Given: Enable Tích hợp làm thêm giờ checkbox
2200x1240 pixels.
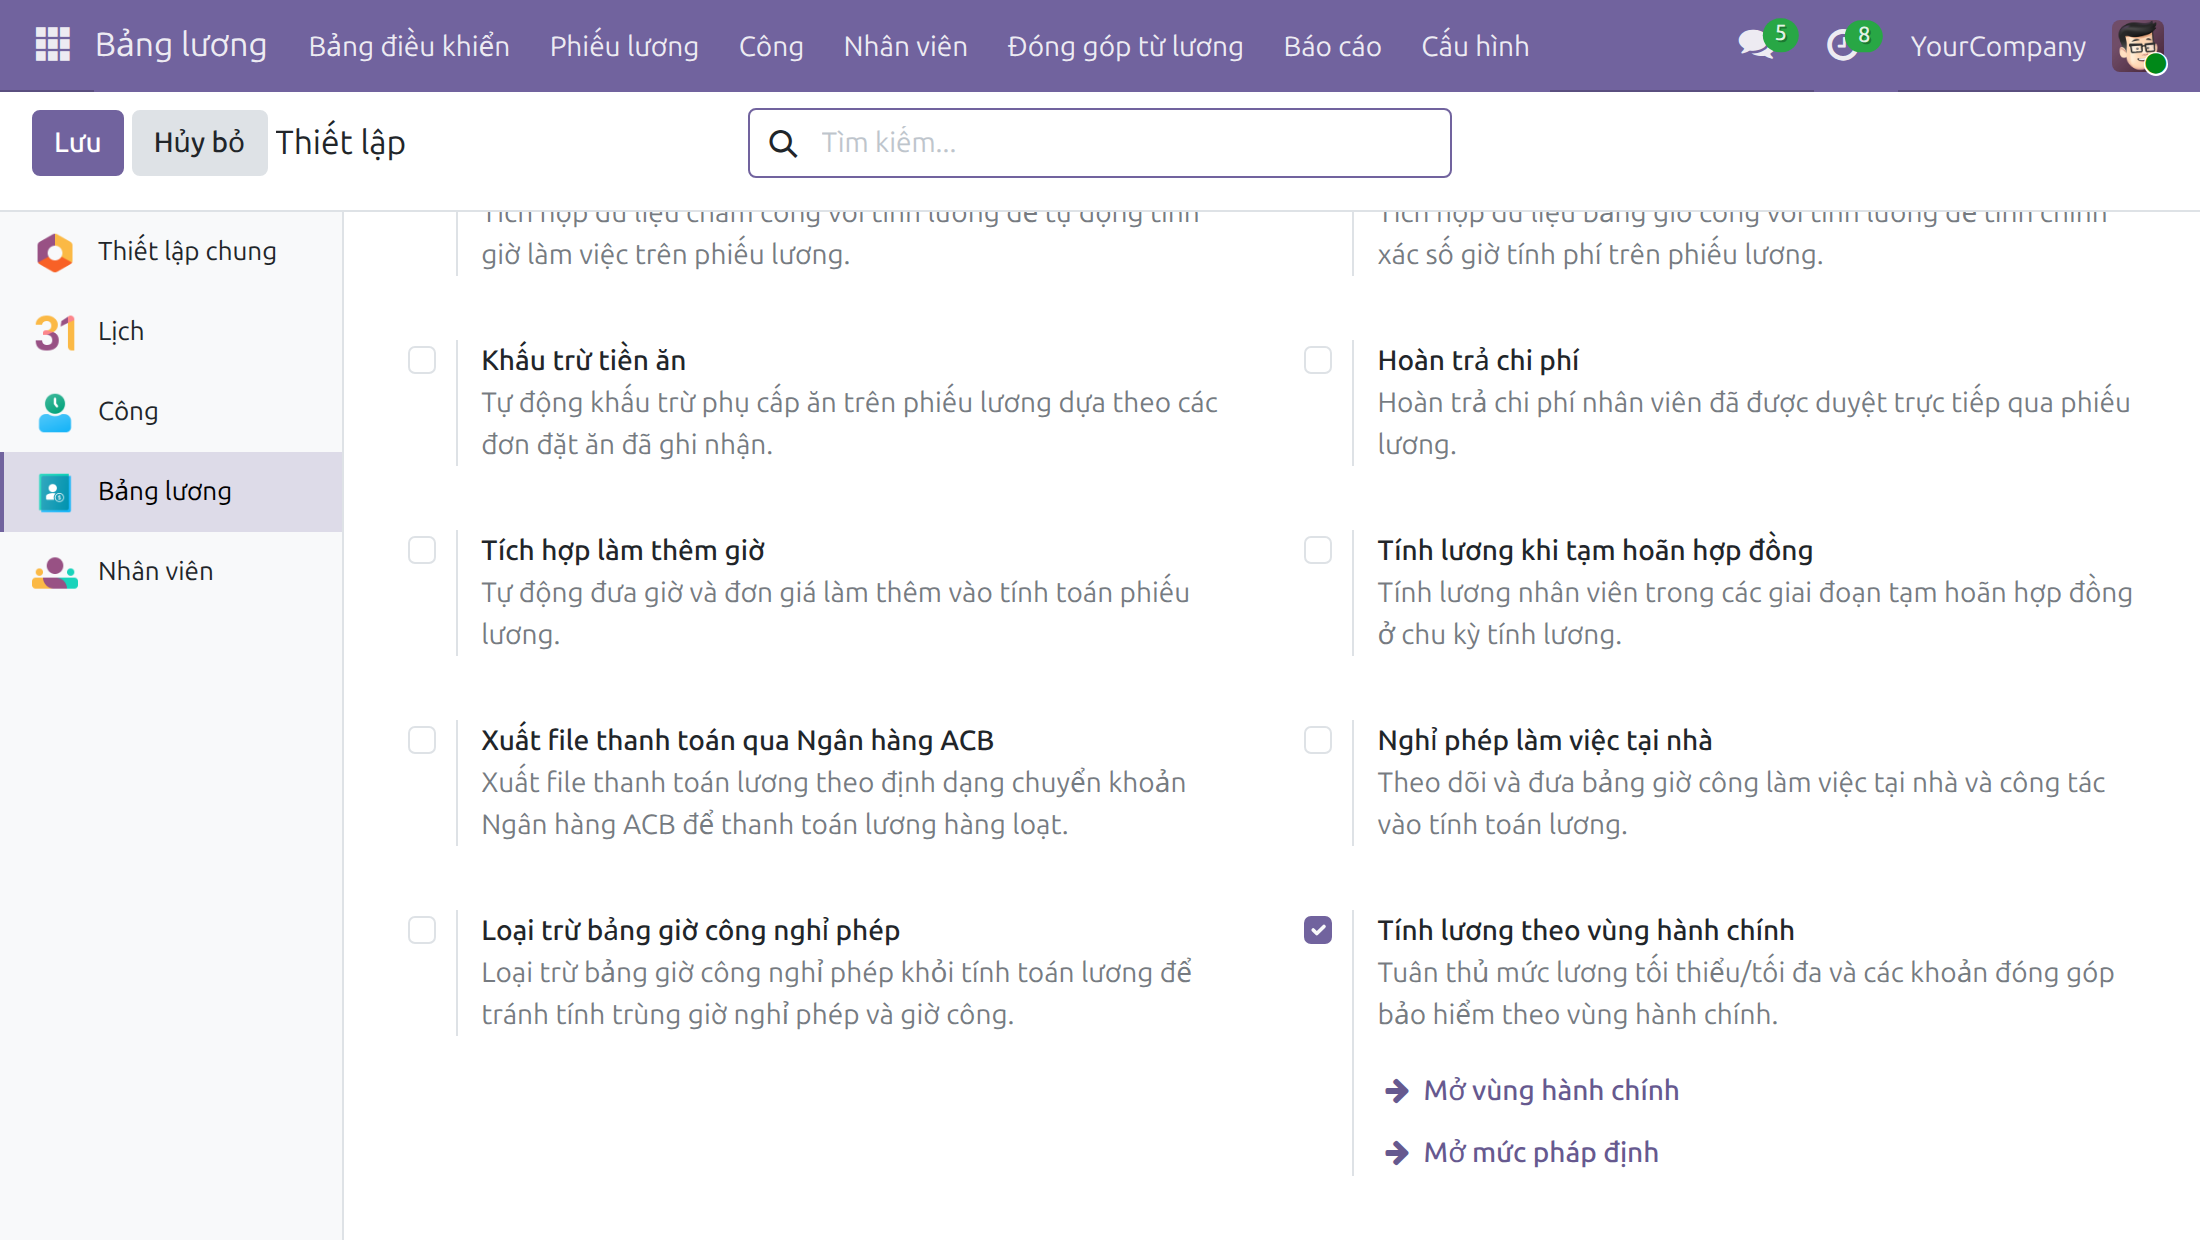Looking at the screenshot, I should [x=422, y=550].
